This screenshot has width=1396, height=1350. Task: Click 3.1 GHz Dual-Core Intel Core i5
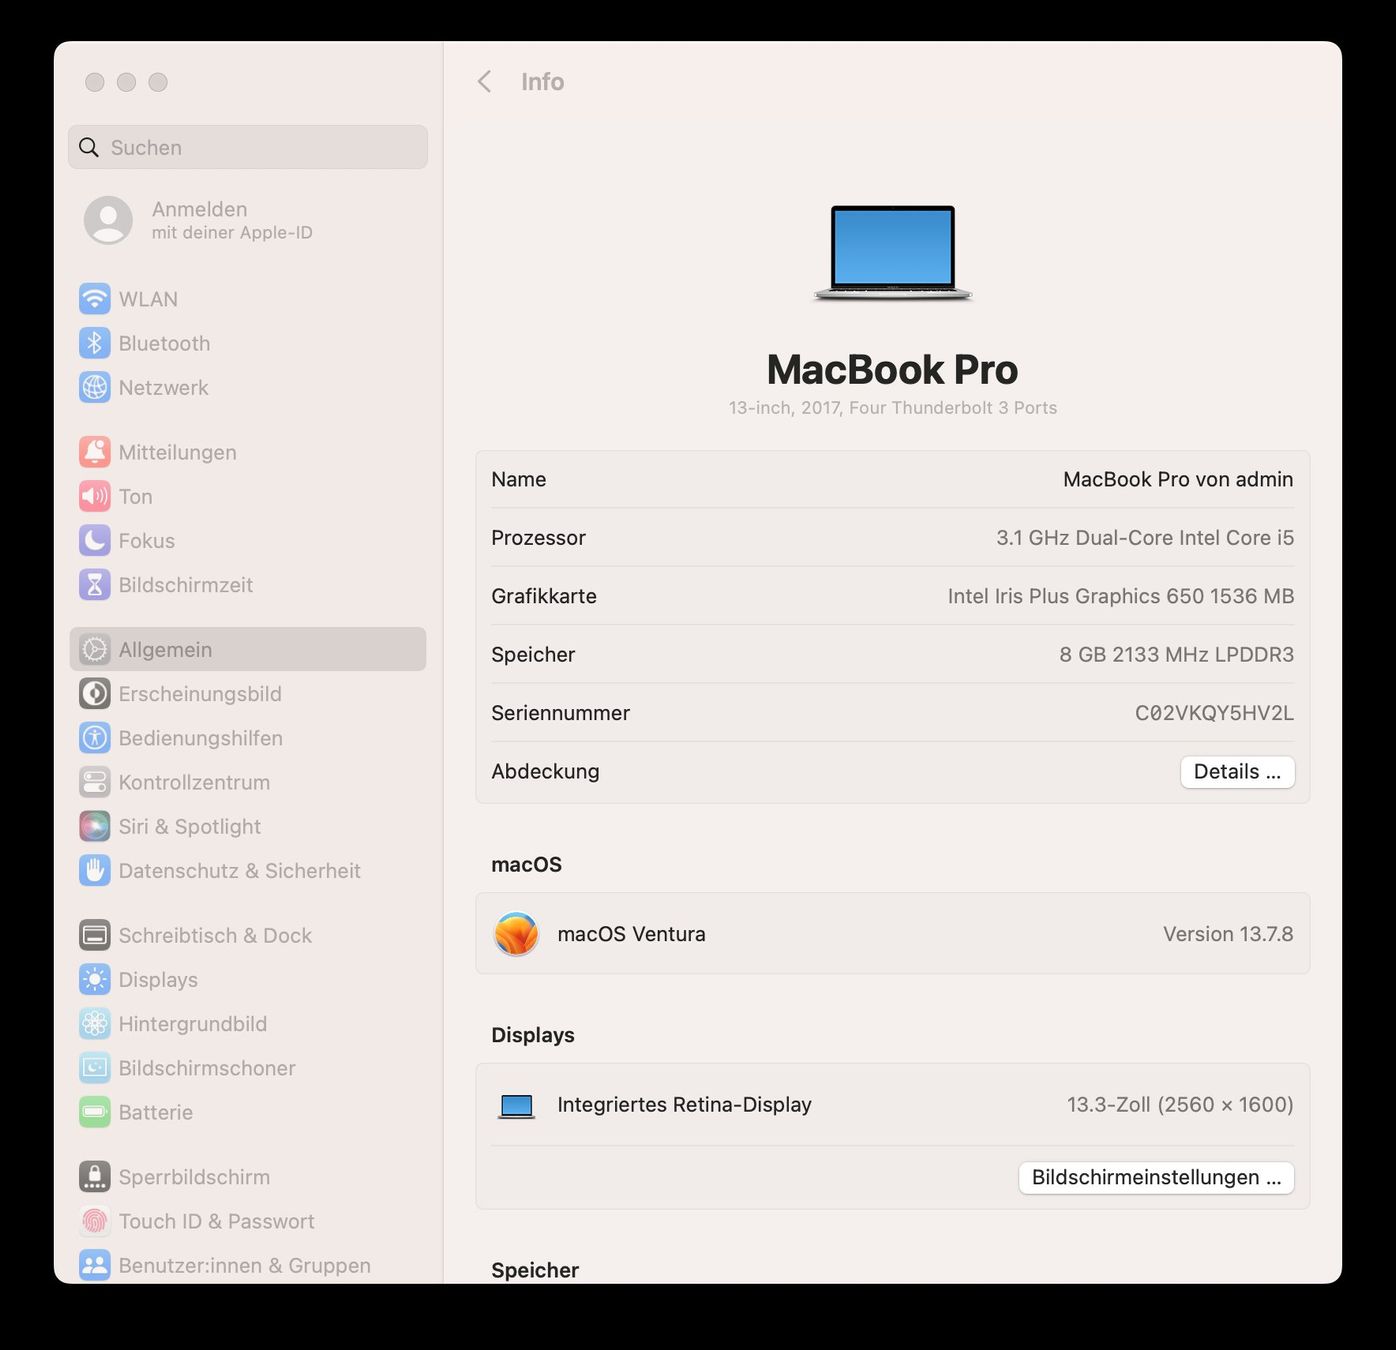click(x=1145, y=538)
